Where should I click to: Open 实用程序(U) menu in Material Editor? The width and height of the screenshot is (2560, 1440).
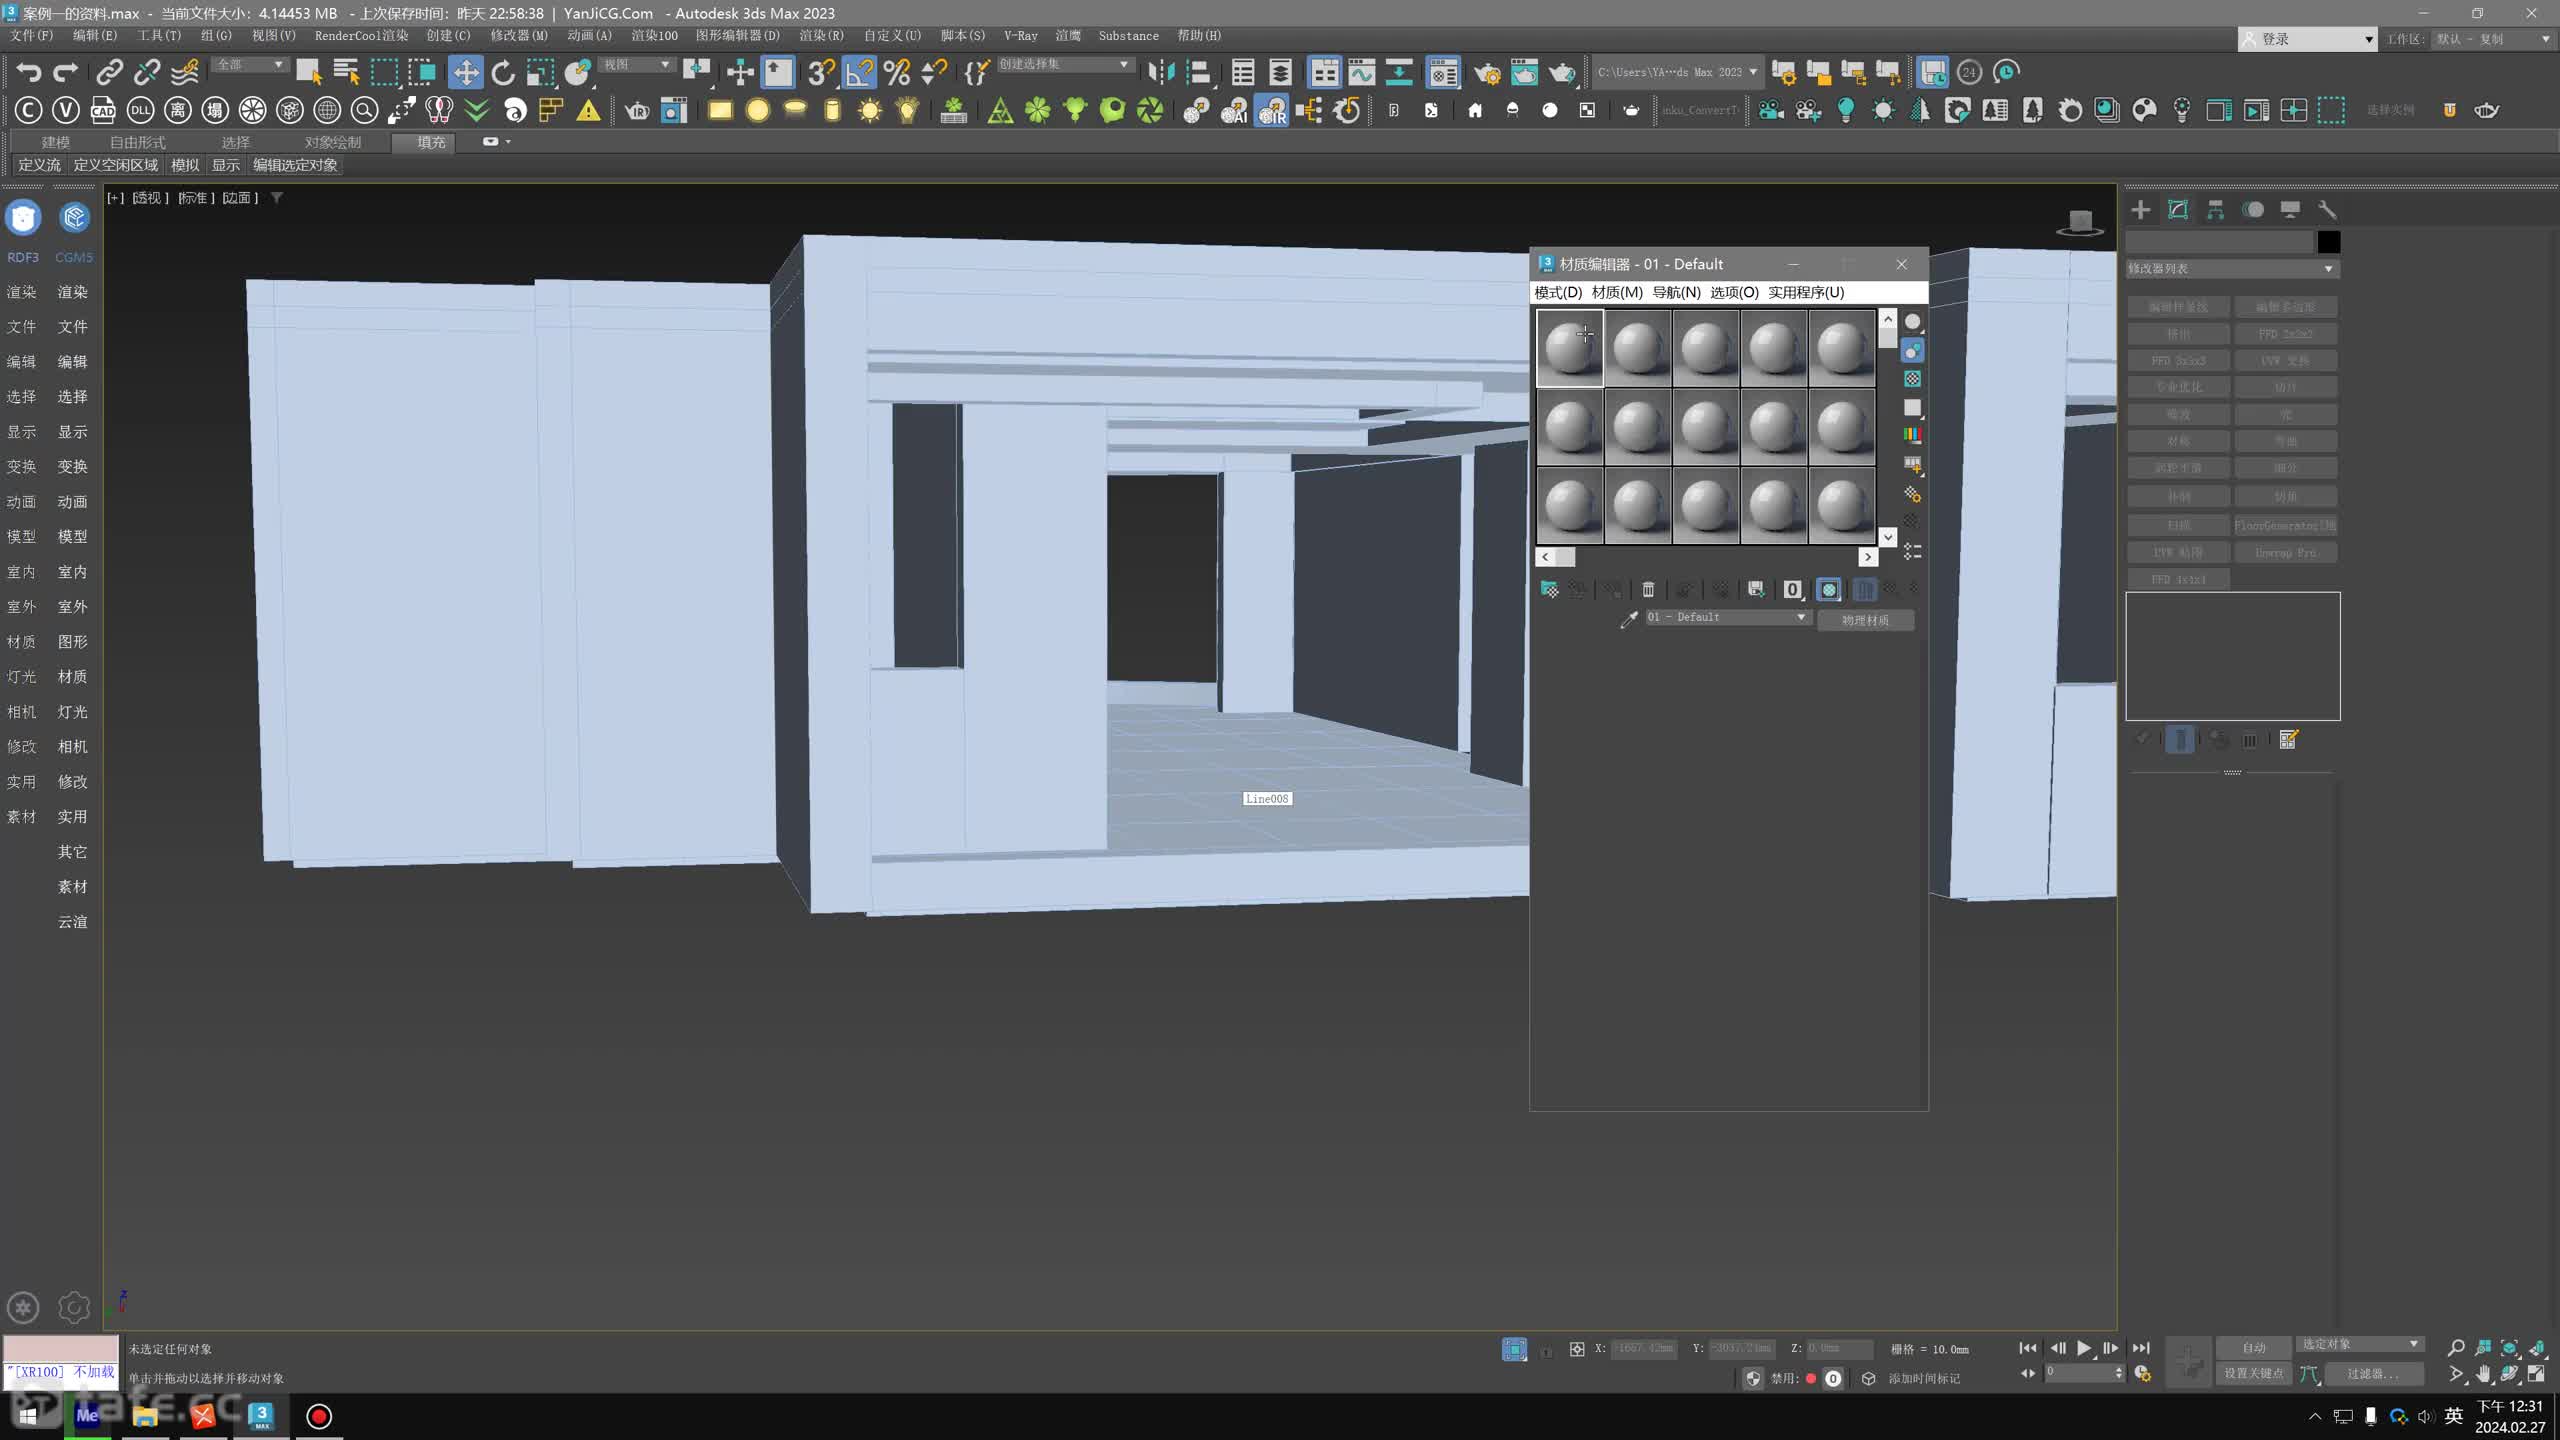[x=1805, y=292]
